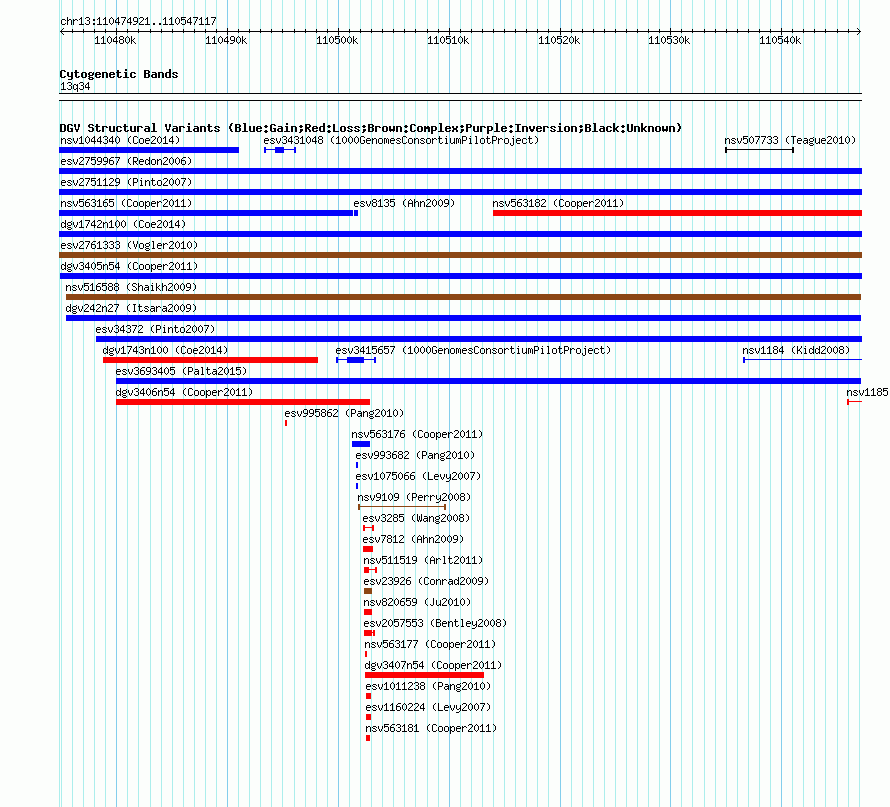
Task: Select the red dgv3406n54 loss bar
Action: tap(243, 402)
